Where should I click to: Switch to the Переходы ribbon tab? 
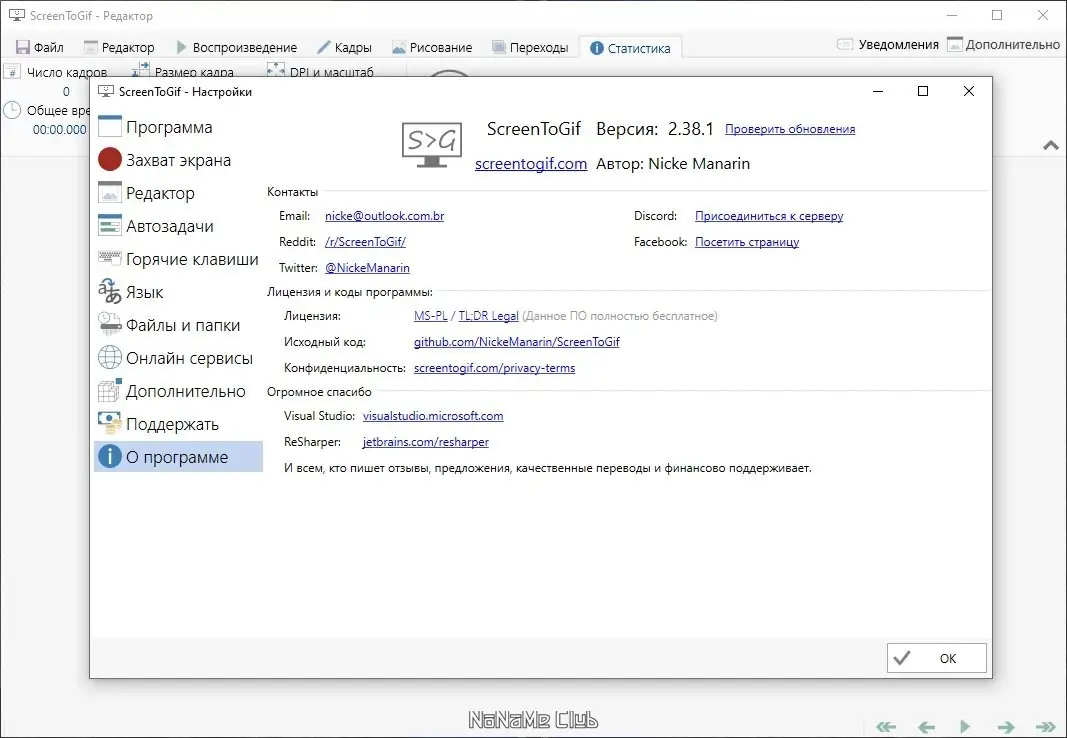530,47
